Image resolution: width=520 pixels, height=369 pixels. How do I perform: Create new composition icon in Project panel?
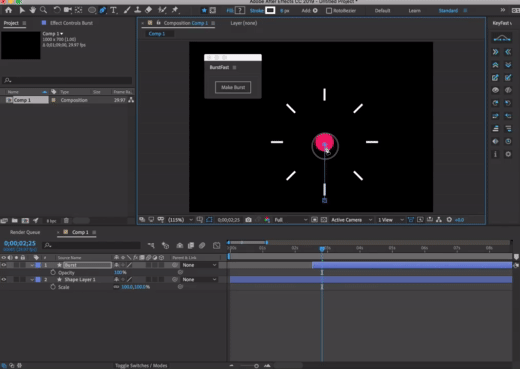pyautogui.click(x=25, y=221)
